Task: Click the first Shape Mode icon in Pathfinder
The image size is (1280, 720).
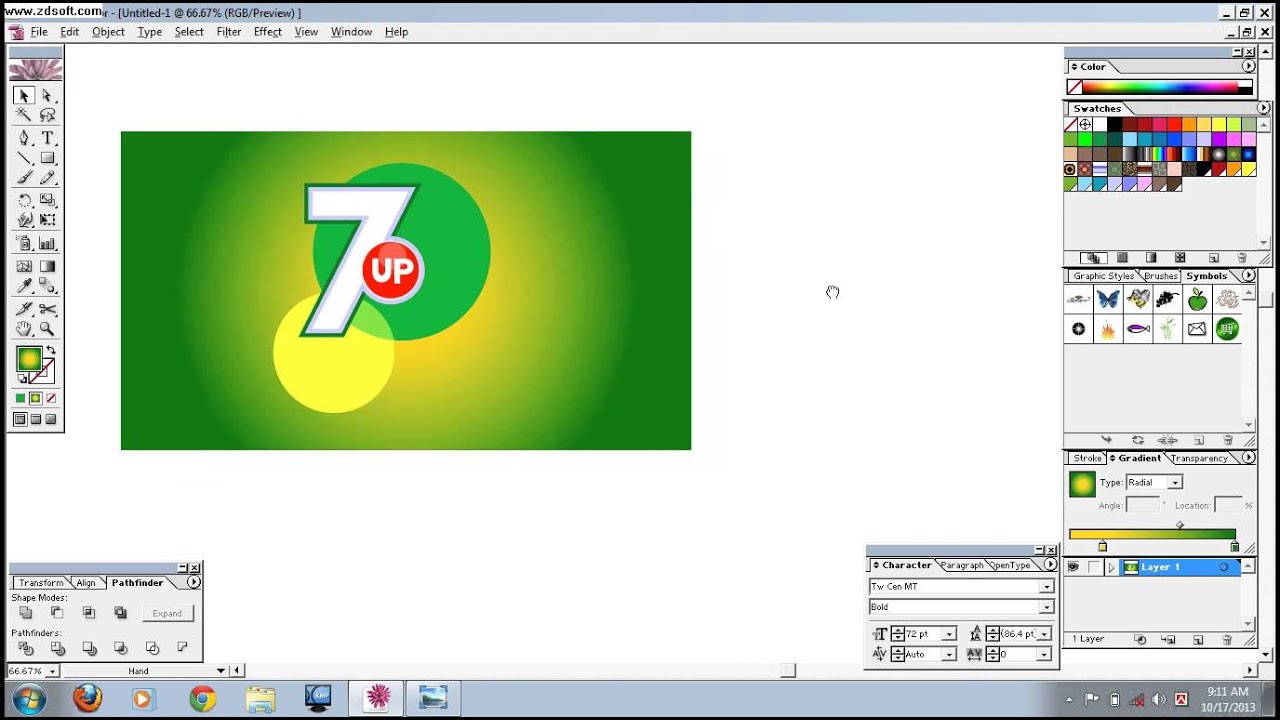Action: click(x=26, y=613)
